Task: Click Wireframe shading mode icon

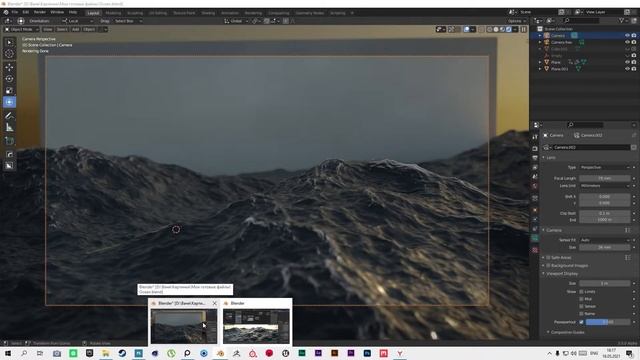Action: pyautogui.click(x=489, y=29)
